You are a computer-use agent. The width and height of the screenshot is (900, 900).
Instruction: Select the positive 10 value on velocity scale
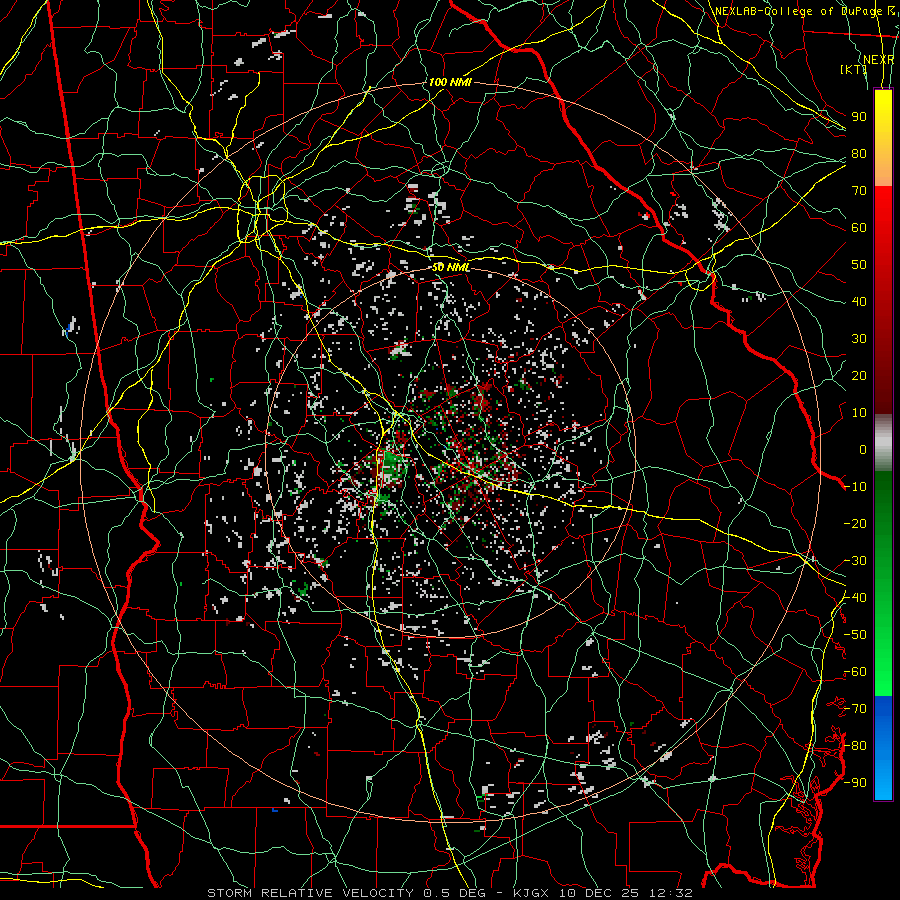tap(859, 413)
